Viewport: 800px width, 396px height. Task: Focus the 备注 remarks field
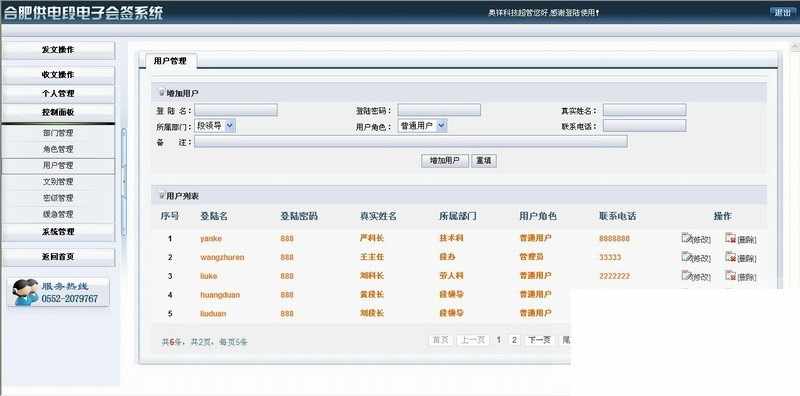[411, 142]
